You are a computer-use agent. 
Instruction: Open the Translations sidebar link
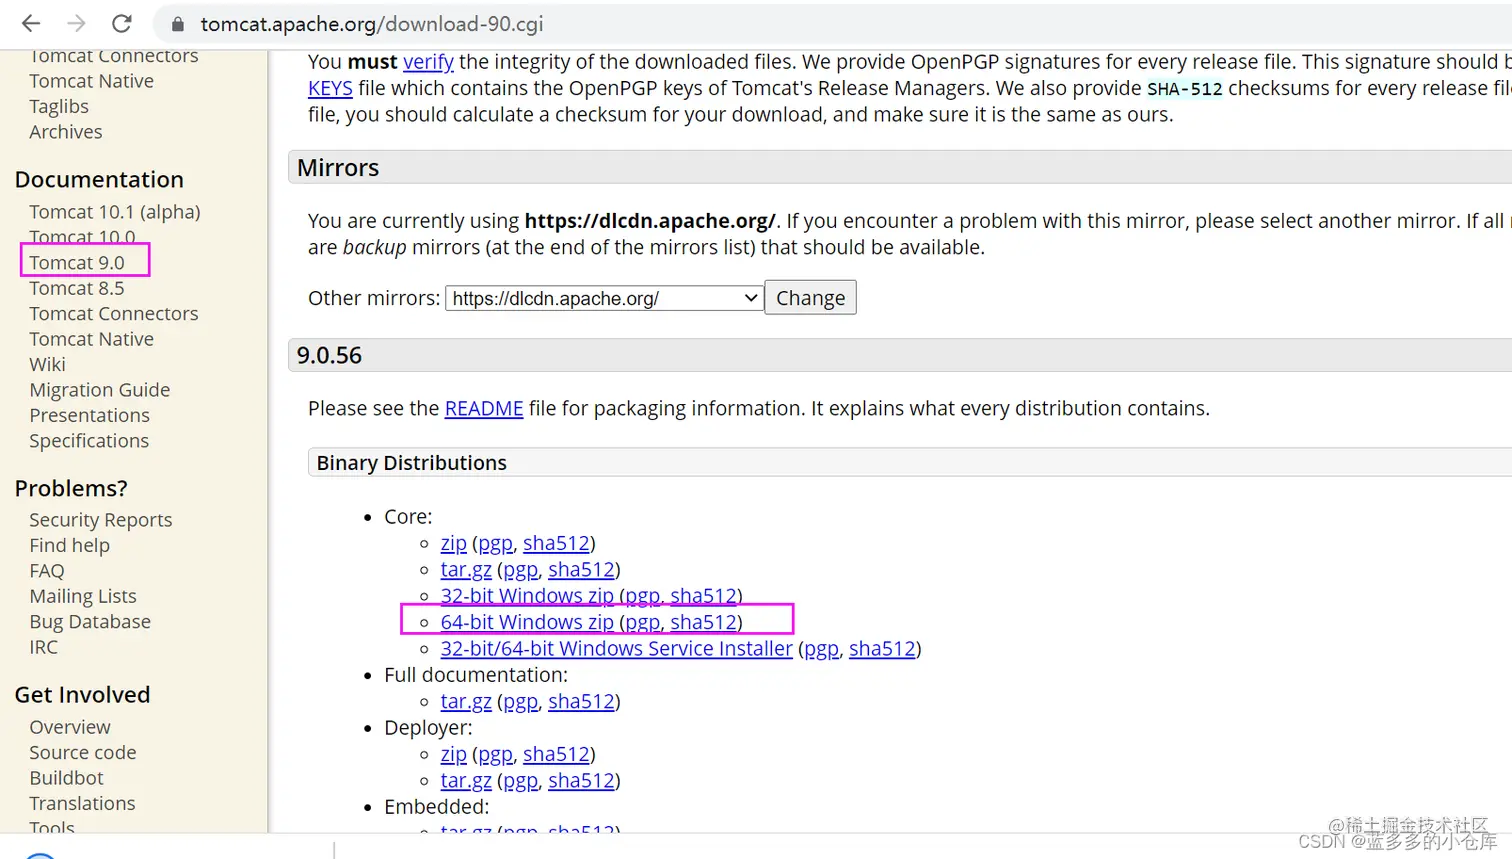[82, 803]
